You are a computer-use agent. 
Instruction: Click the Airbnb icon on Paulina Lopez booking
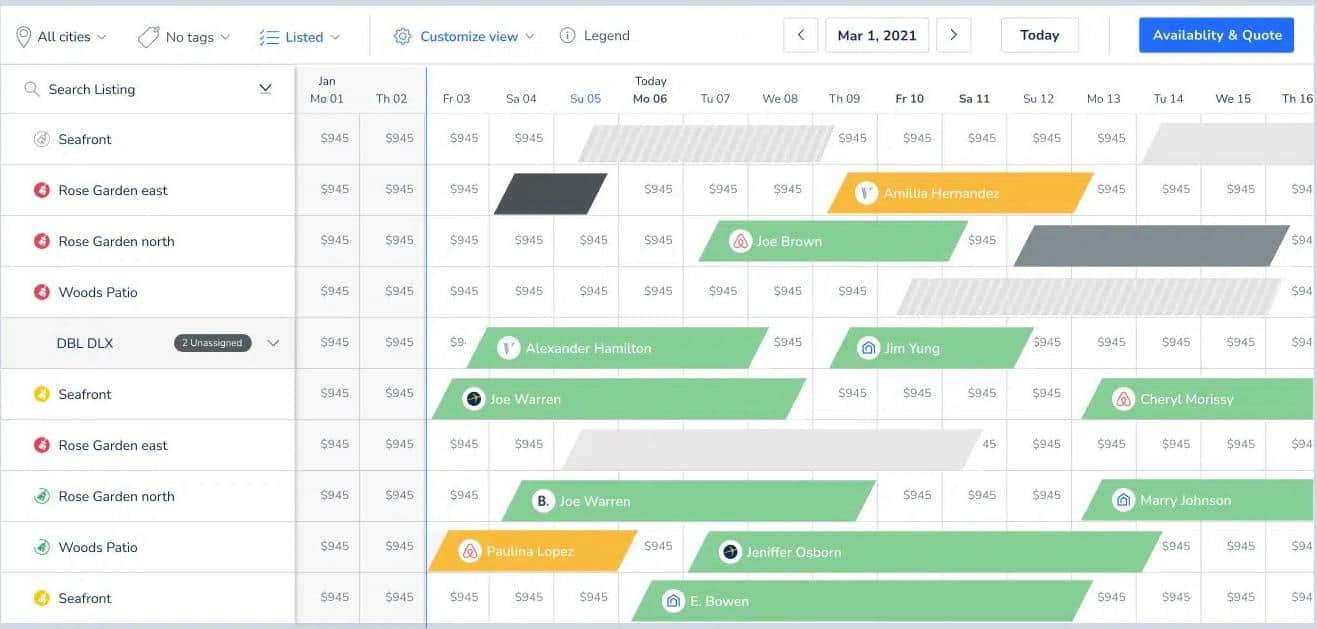coord(470,551)
